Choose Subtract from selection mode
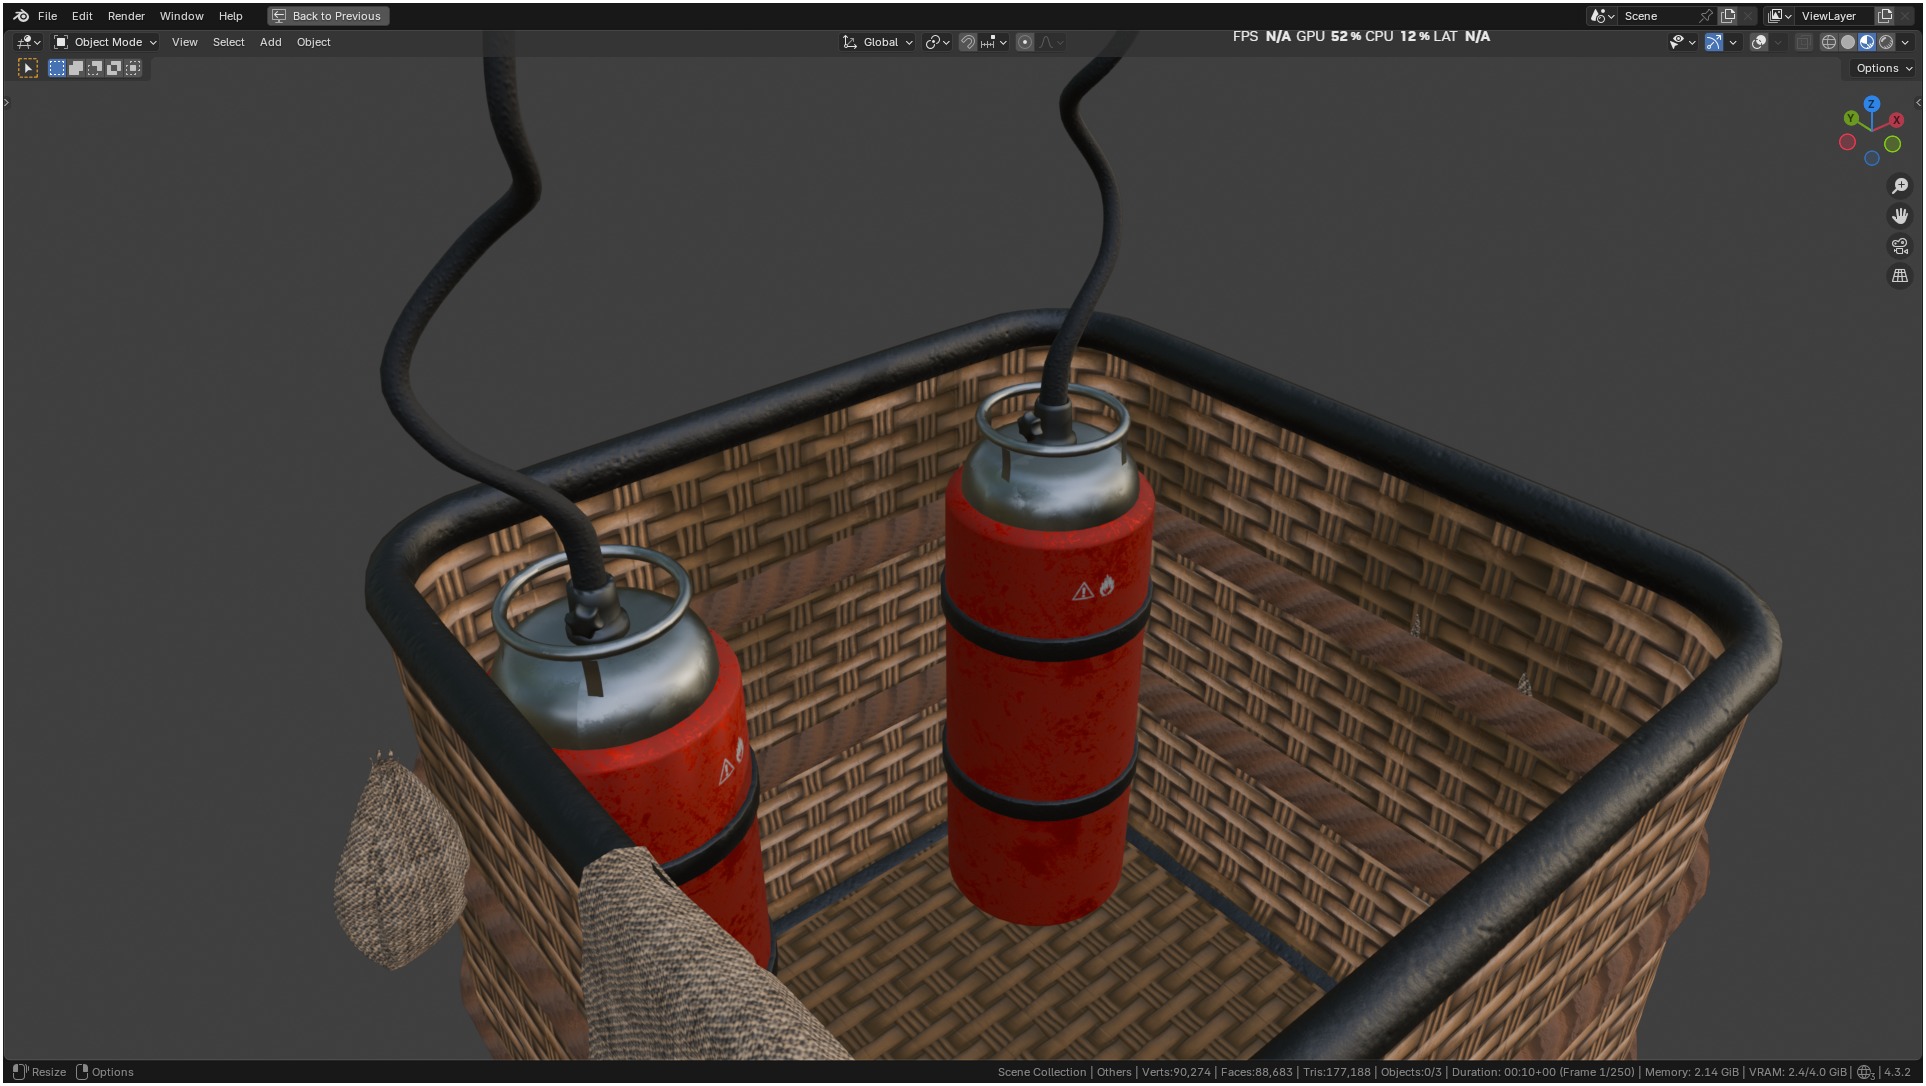The width and height of the screenshot is (1926, 1086). (x=95, y=68)
